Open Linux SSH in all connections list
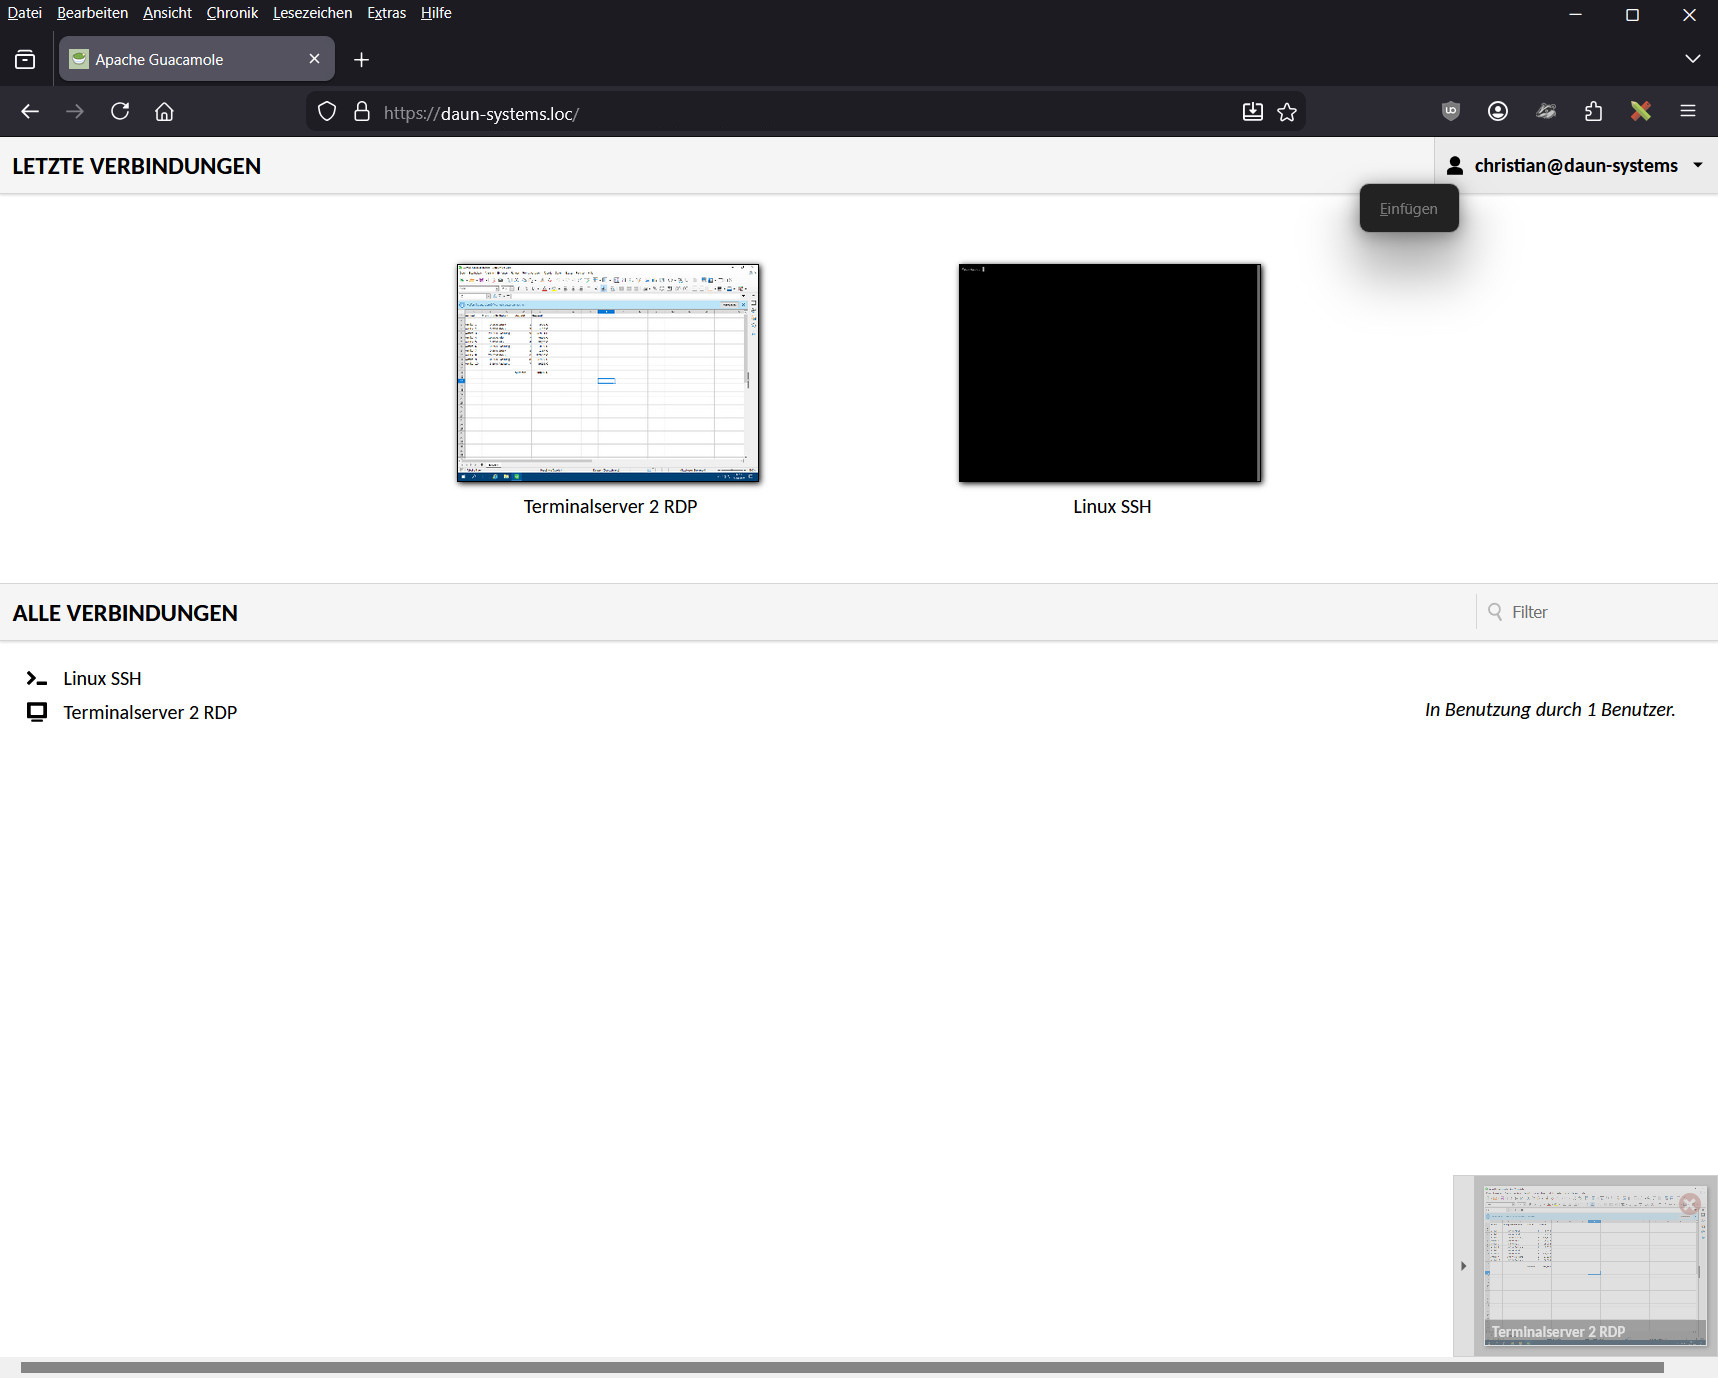 pos(102,679)
